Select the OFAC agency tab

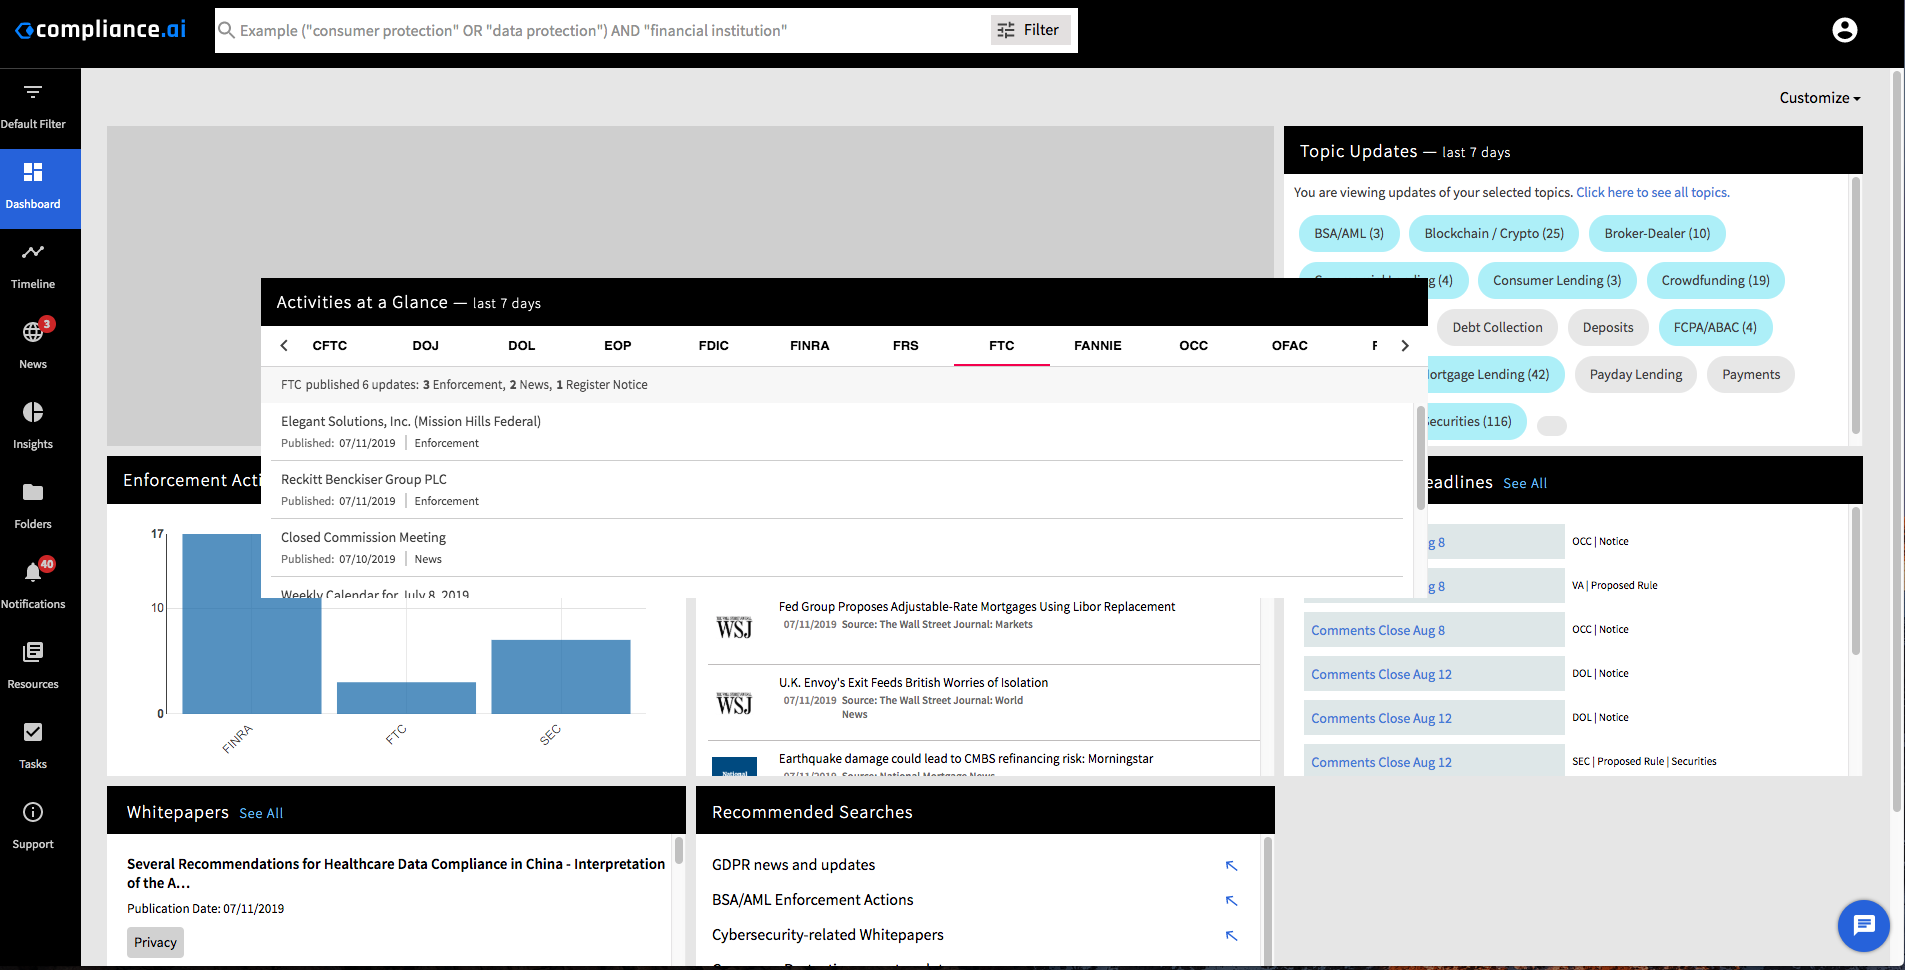click(1290, 345)
